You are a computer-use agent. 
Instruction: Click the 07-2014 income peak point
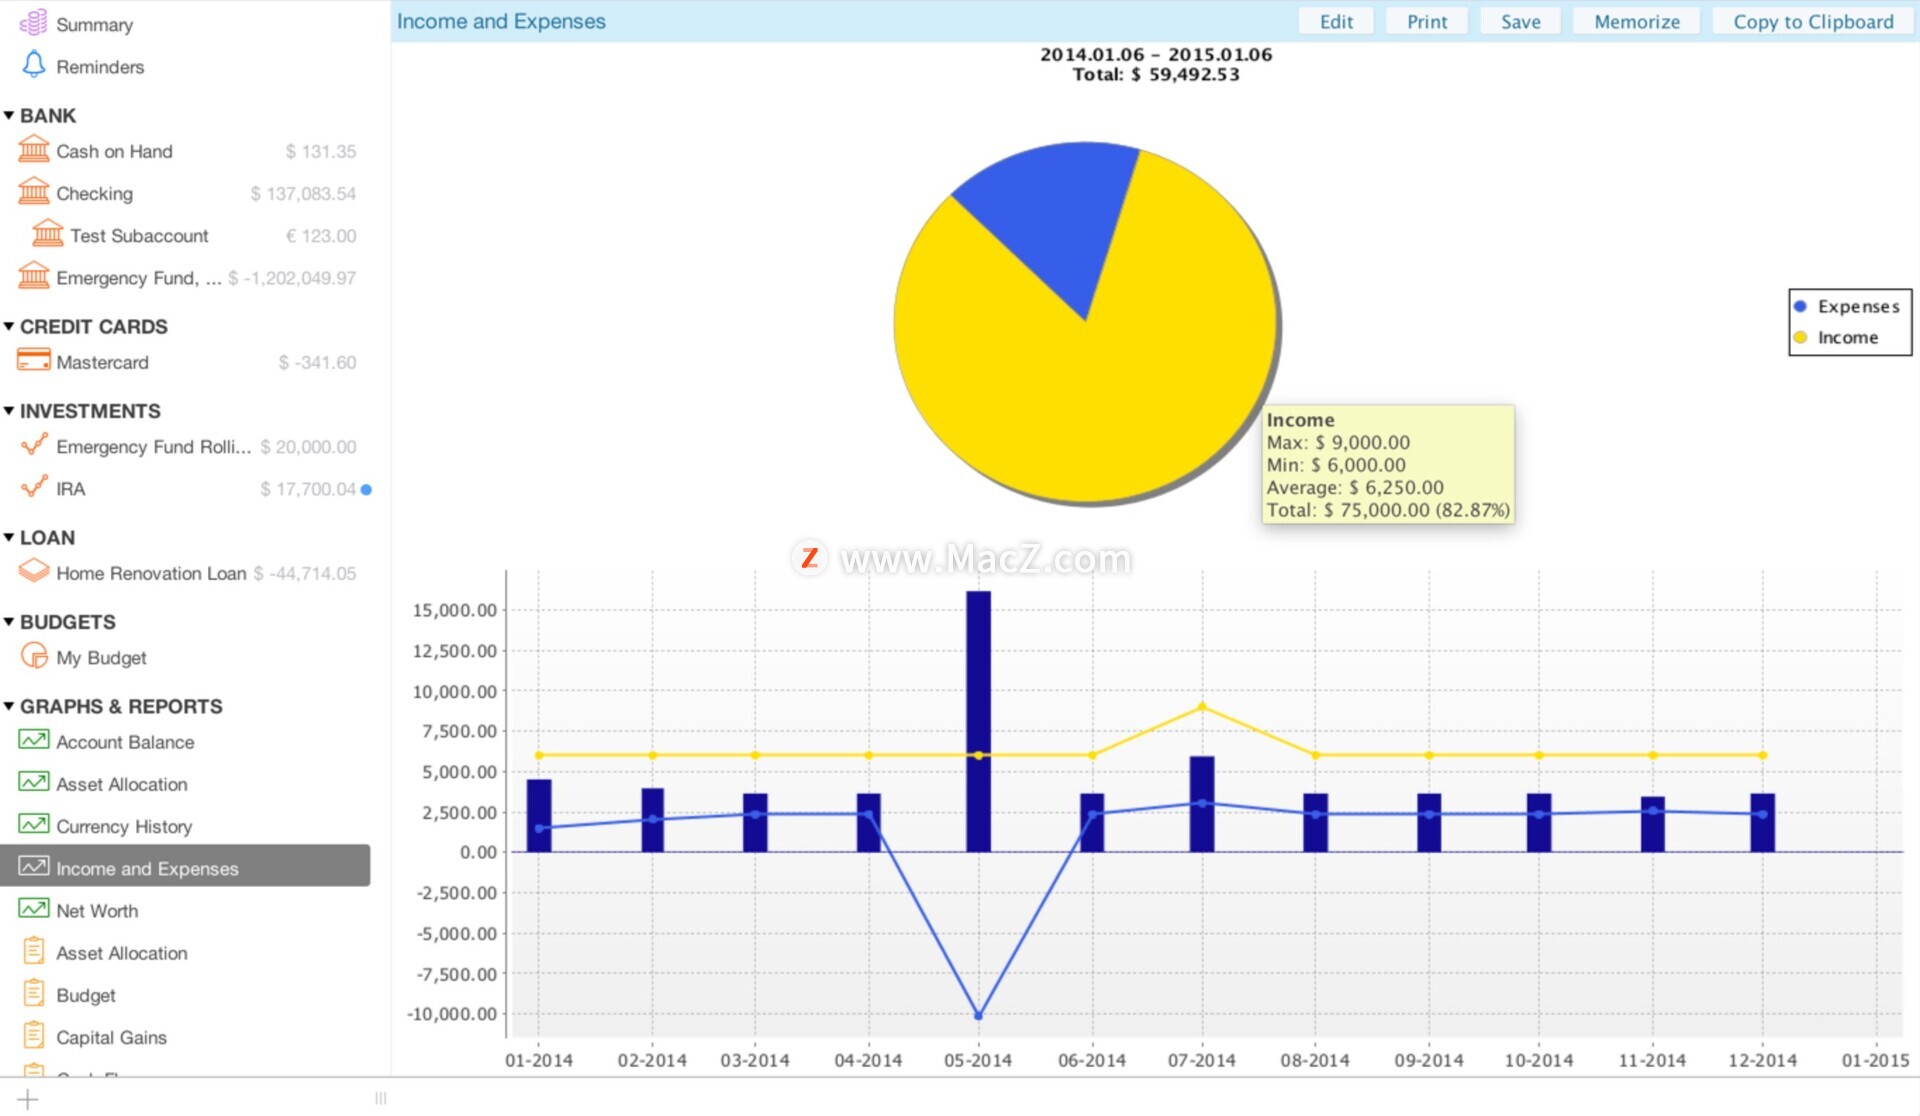(1202, 707)
